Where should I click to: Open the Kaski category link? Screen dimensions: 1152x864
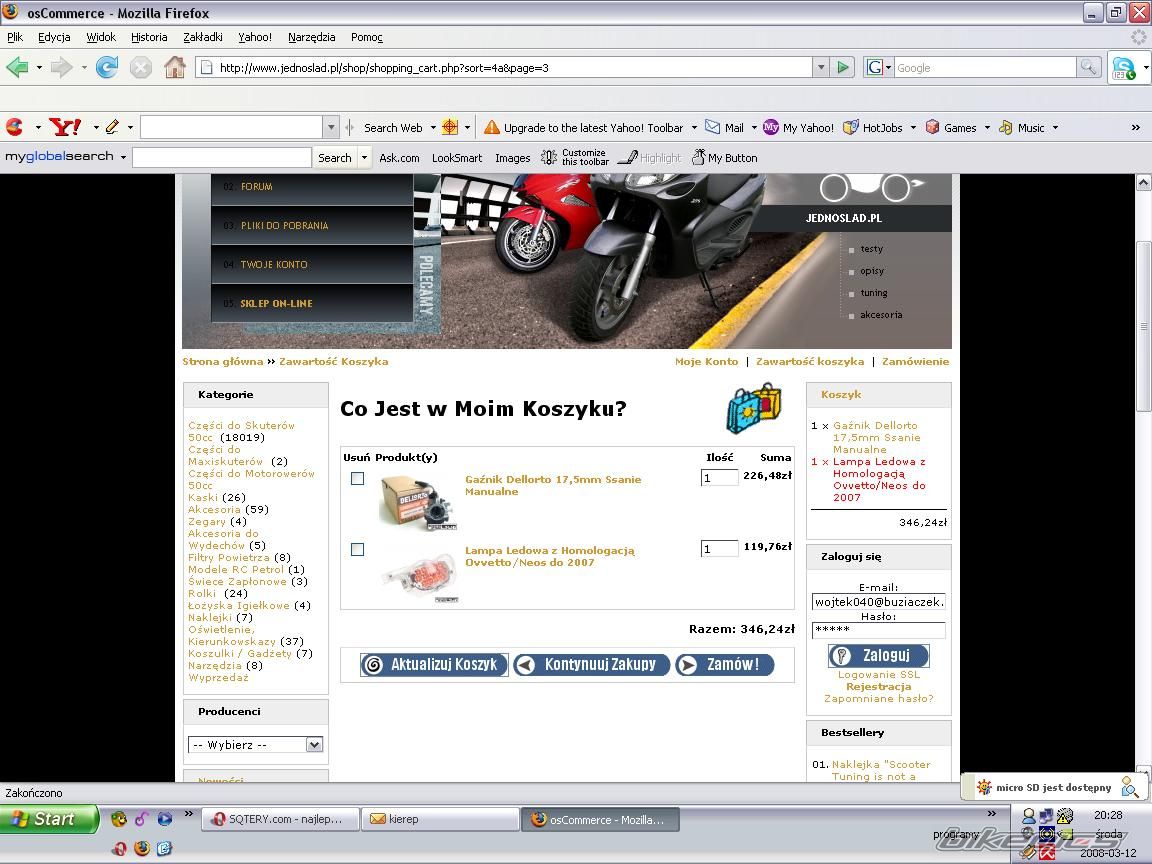[x=203, y=497]
